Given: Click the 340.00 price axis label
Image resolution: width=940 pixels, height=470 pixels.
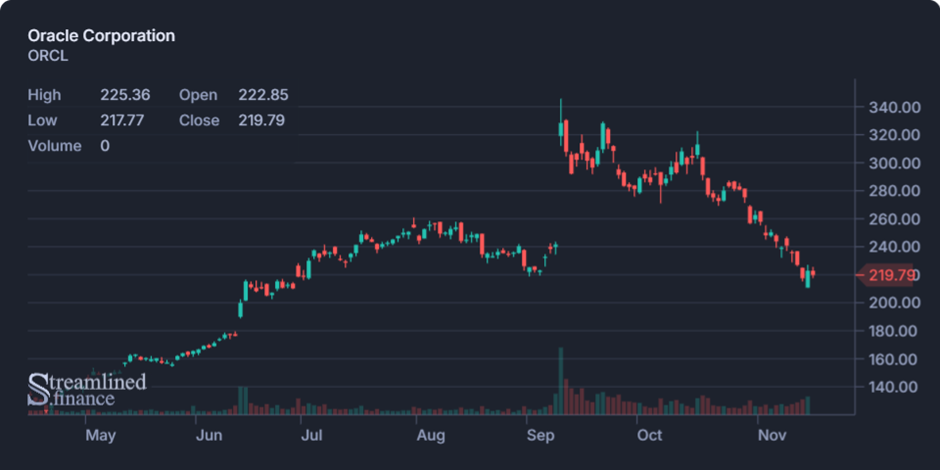Looking at the screenshot, I should [x=894, y=107].
